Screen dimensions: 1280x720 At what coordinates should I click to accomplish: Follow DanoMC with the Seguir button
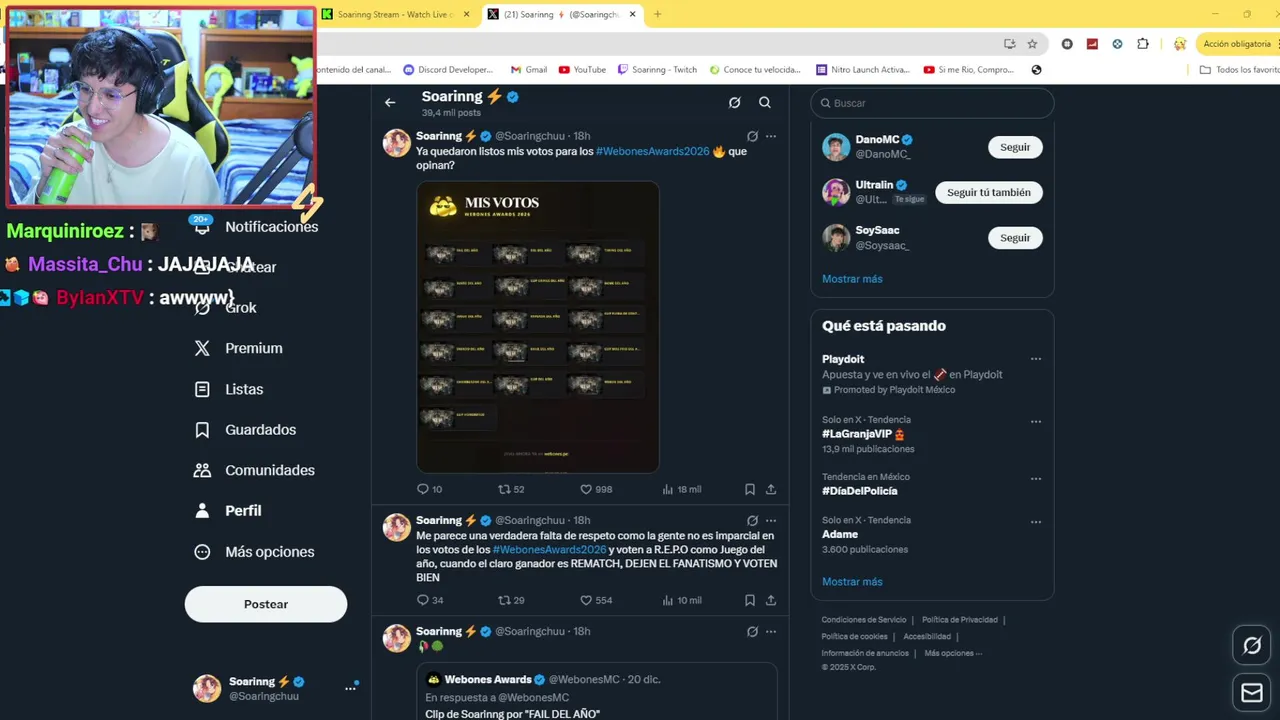click(1015, 147)
